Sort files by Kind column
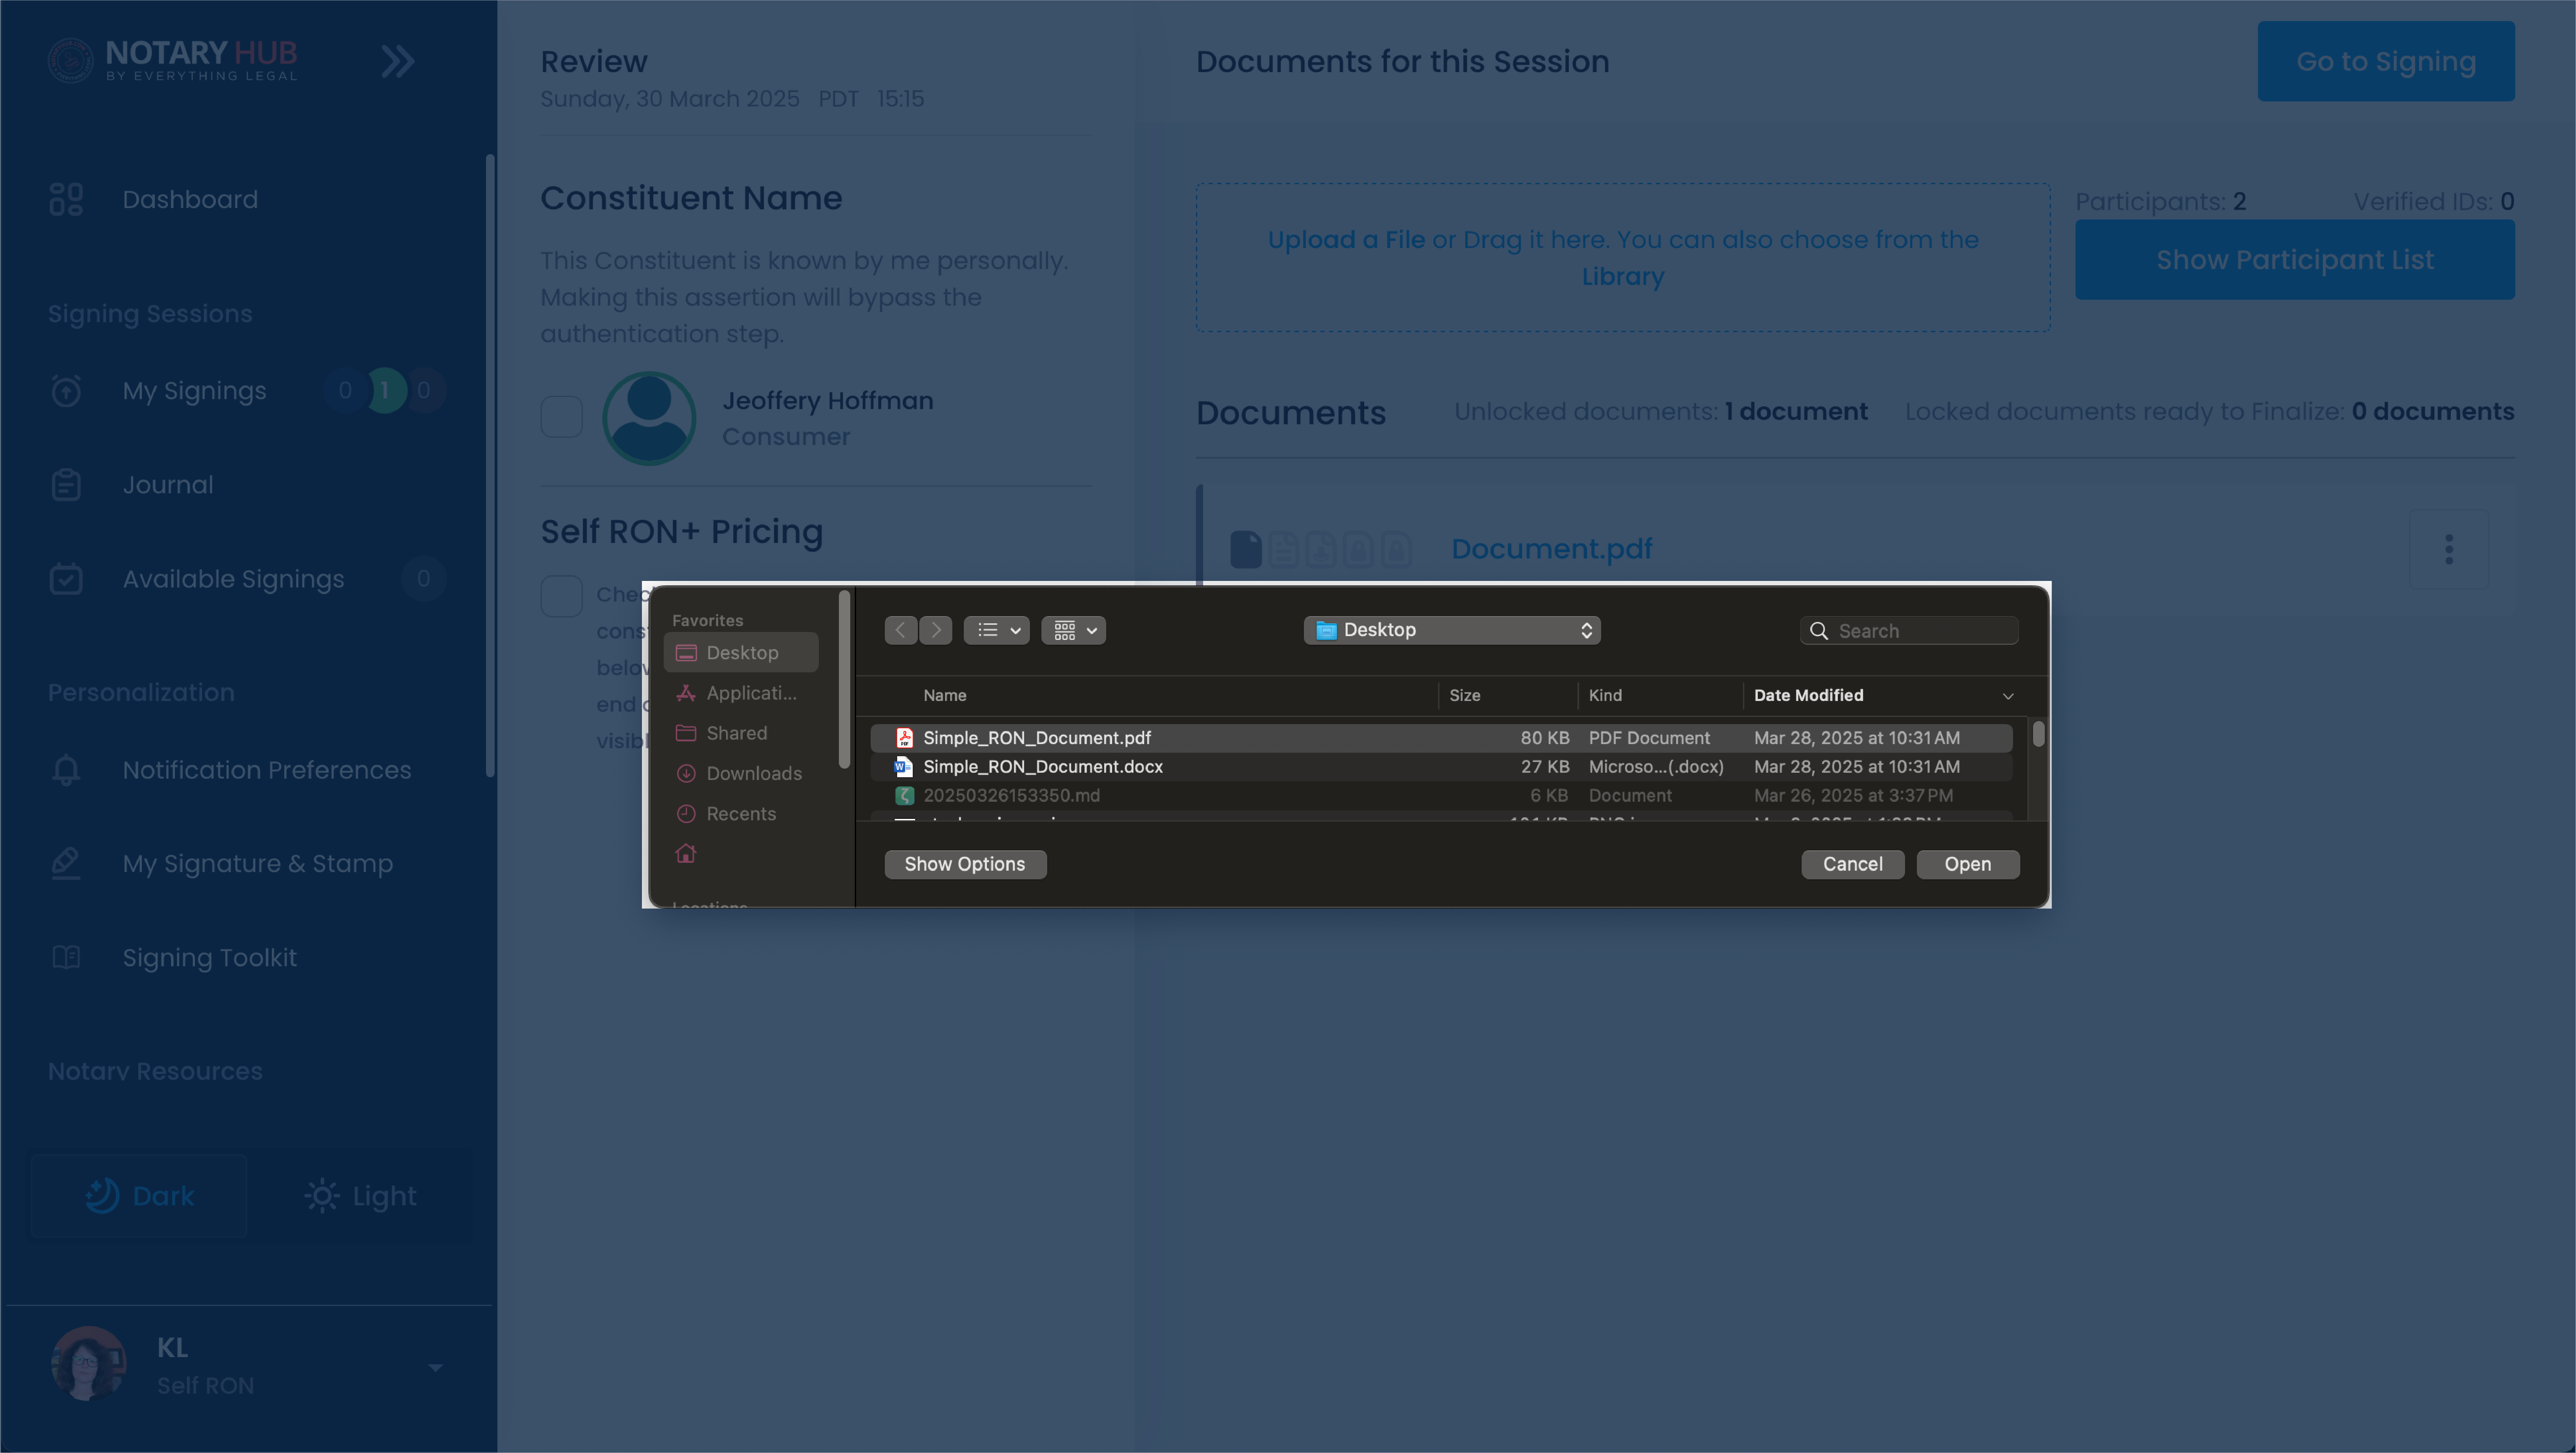Screen dimensions: 2576x1453 (1606, 696)
